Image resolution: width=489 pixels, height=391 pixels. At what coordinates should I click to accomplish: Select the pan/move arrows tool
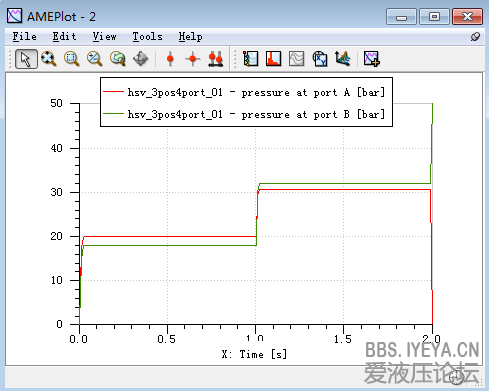[x=140, y=59]
